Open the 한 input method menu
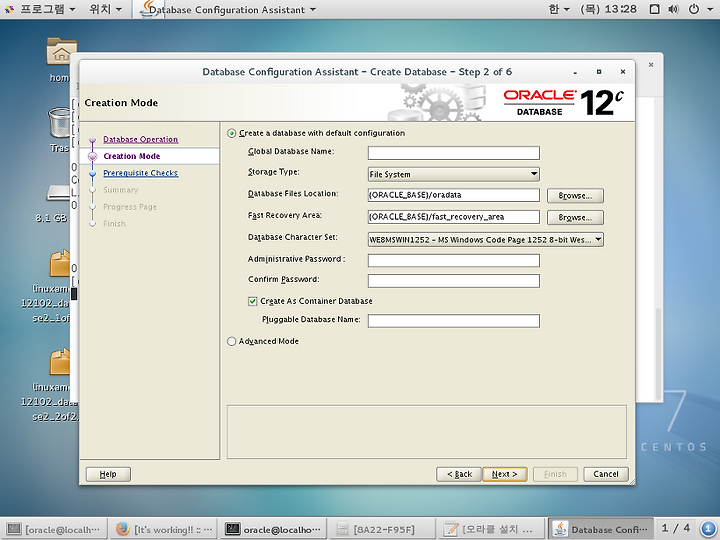Screen dimensions: 720x540 (x=559, y=9)
